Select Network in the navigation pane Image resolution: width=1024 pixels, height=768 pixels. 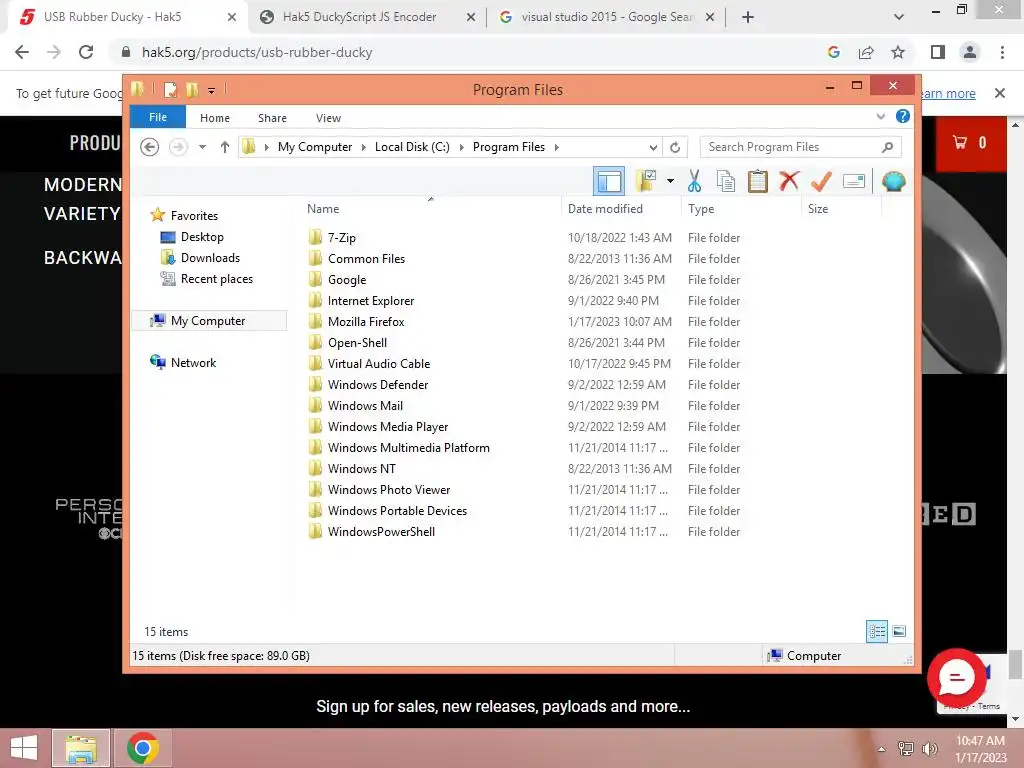point(193,362)
